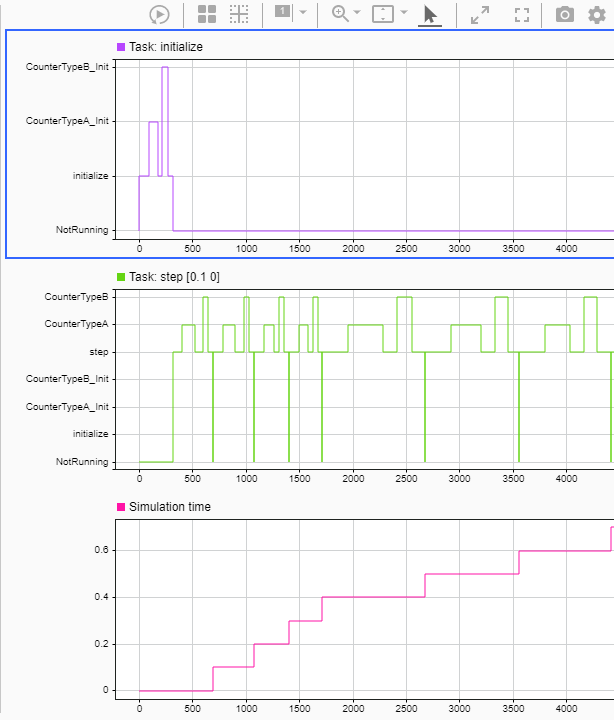Click the purple CounterTypeB_Init pulse peak
614x720 pixels.
[165, 67]
